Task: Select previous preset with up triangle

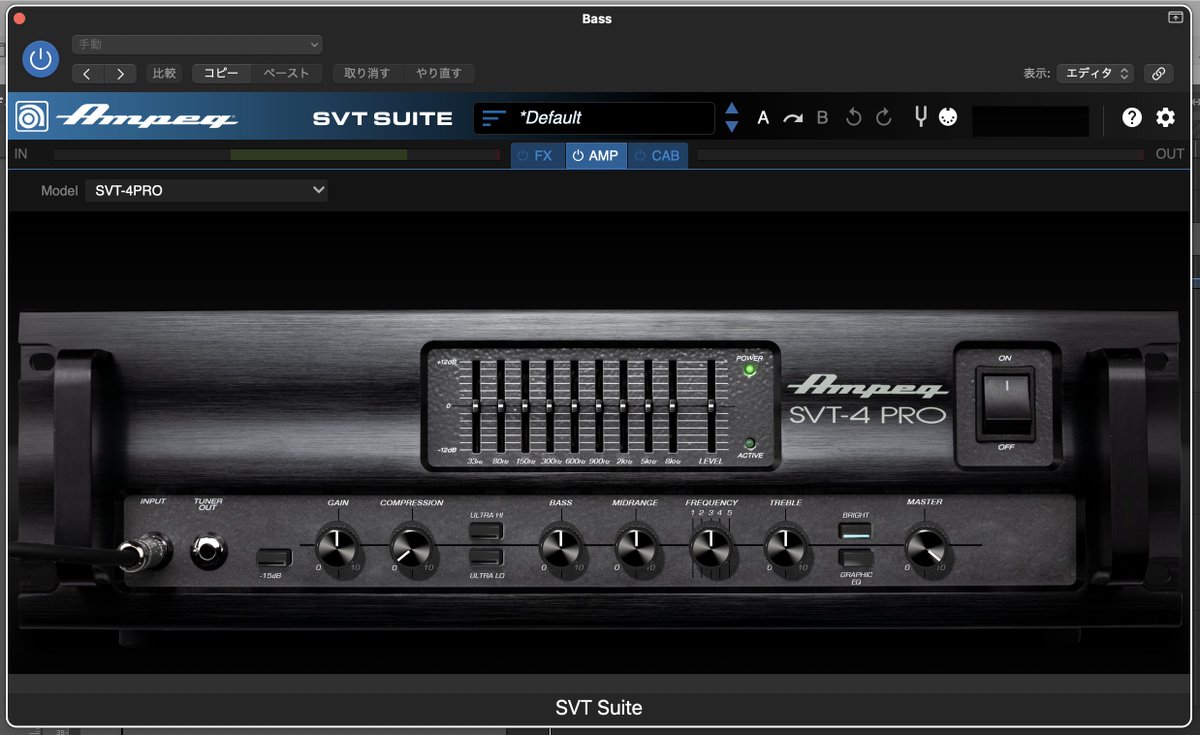Action: [732, 109]
